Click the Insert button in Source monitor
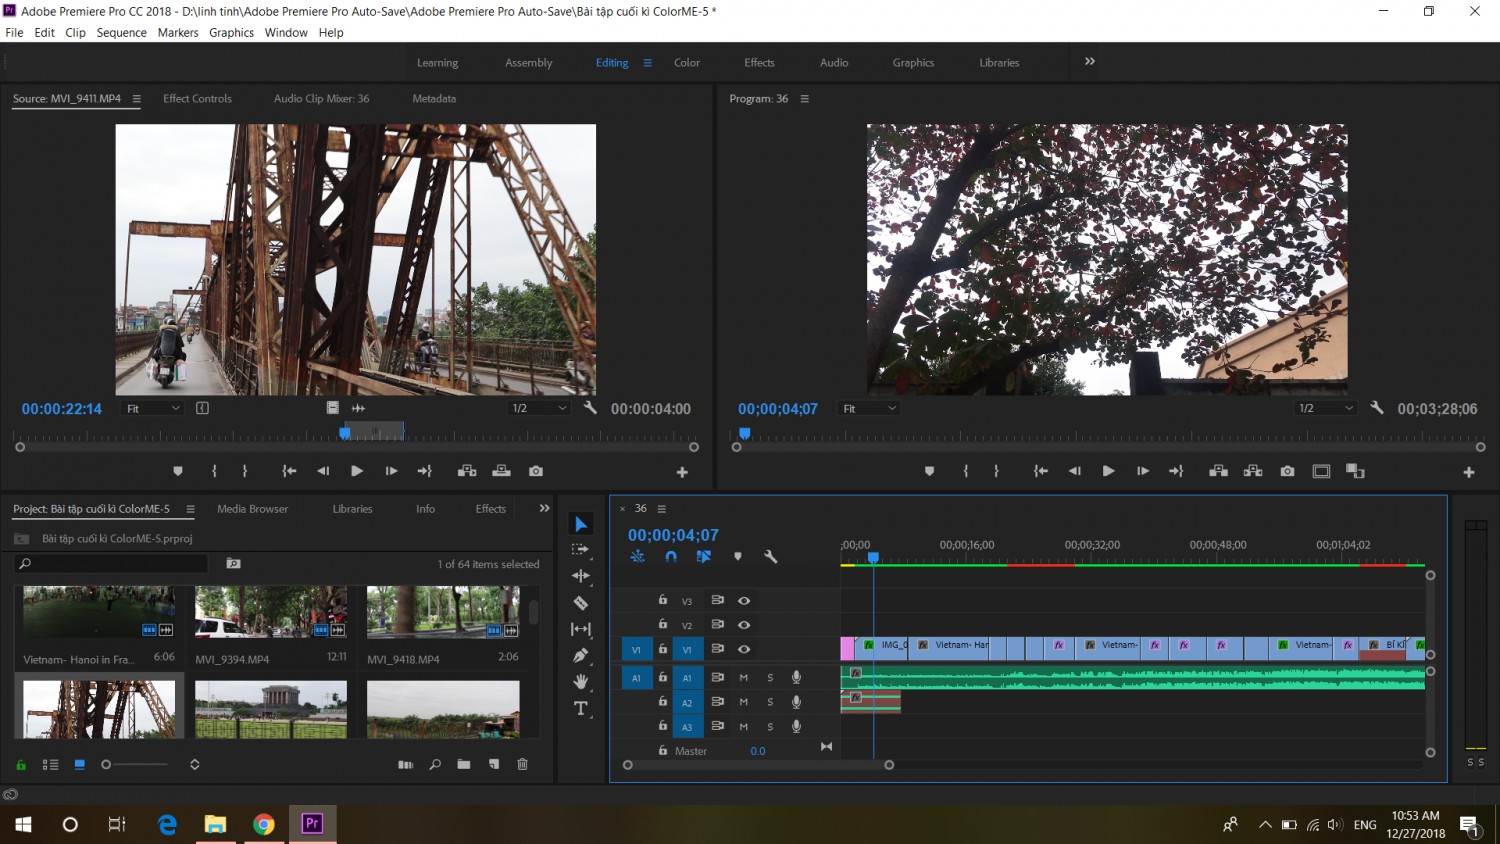The width and height of the screenshot is (1500, 844). [x=467, y=471]
